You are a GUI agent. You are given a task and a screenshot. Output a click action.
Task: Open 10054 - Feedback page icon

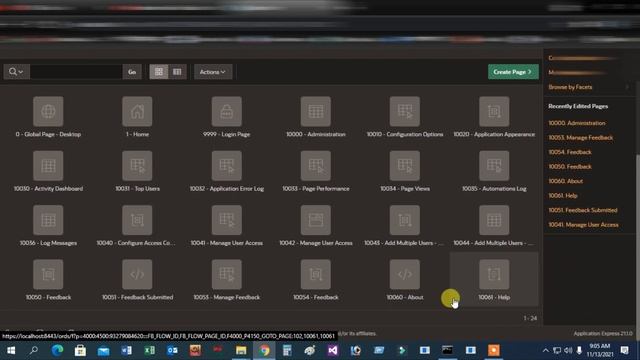tap(316, 274)
